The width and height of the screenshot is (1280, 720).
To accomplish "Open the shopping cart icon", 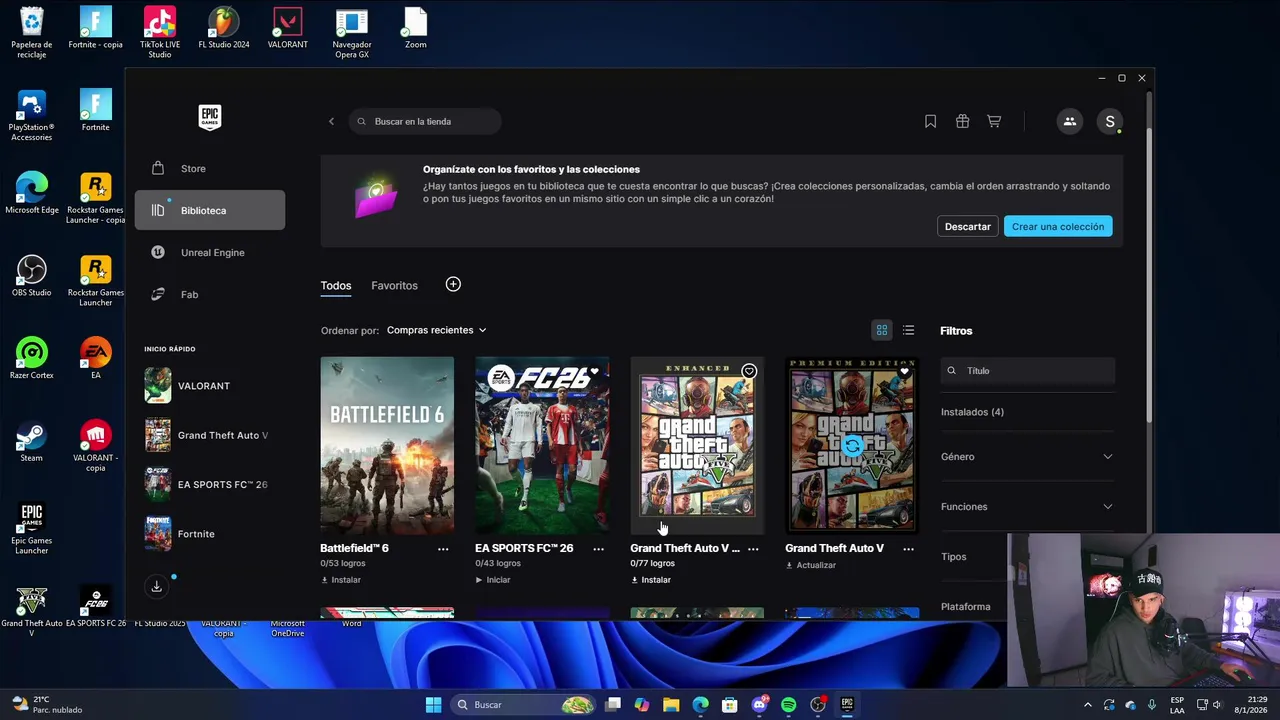I will pyautogui.click(x=994, y=121).
